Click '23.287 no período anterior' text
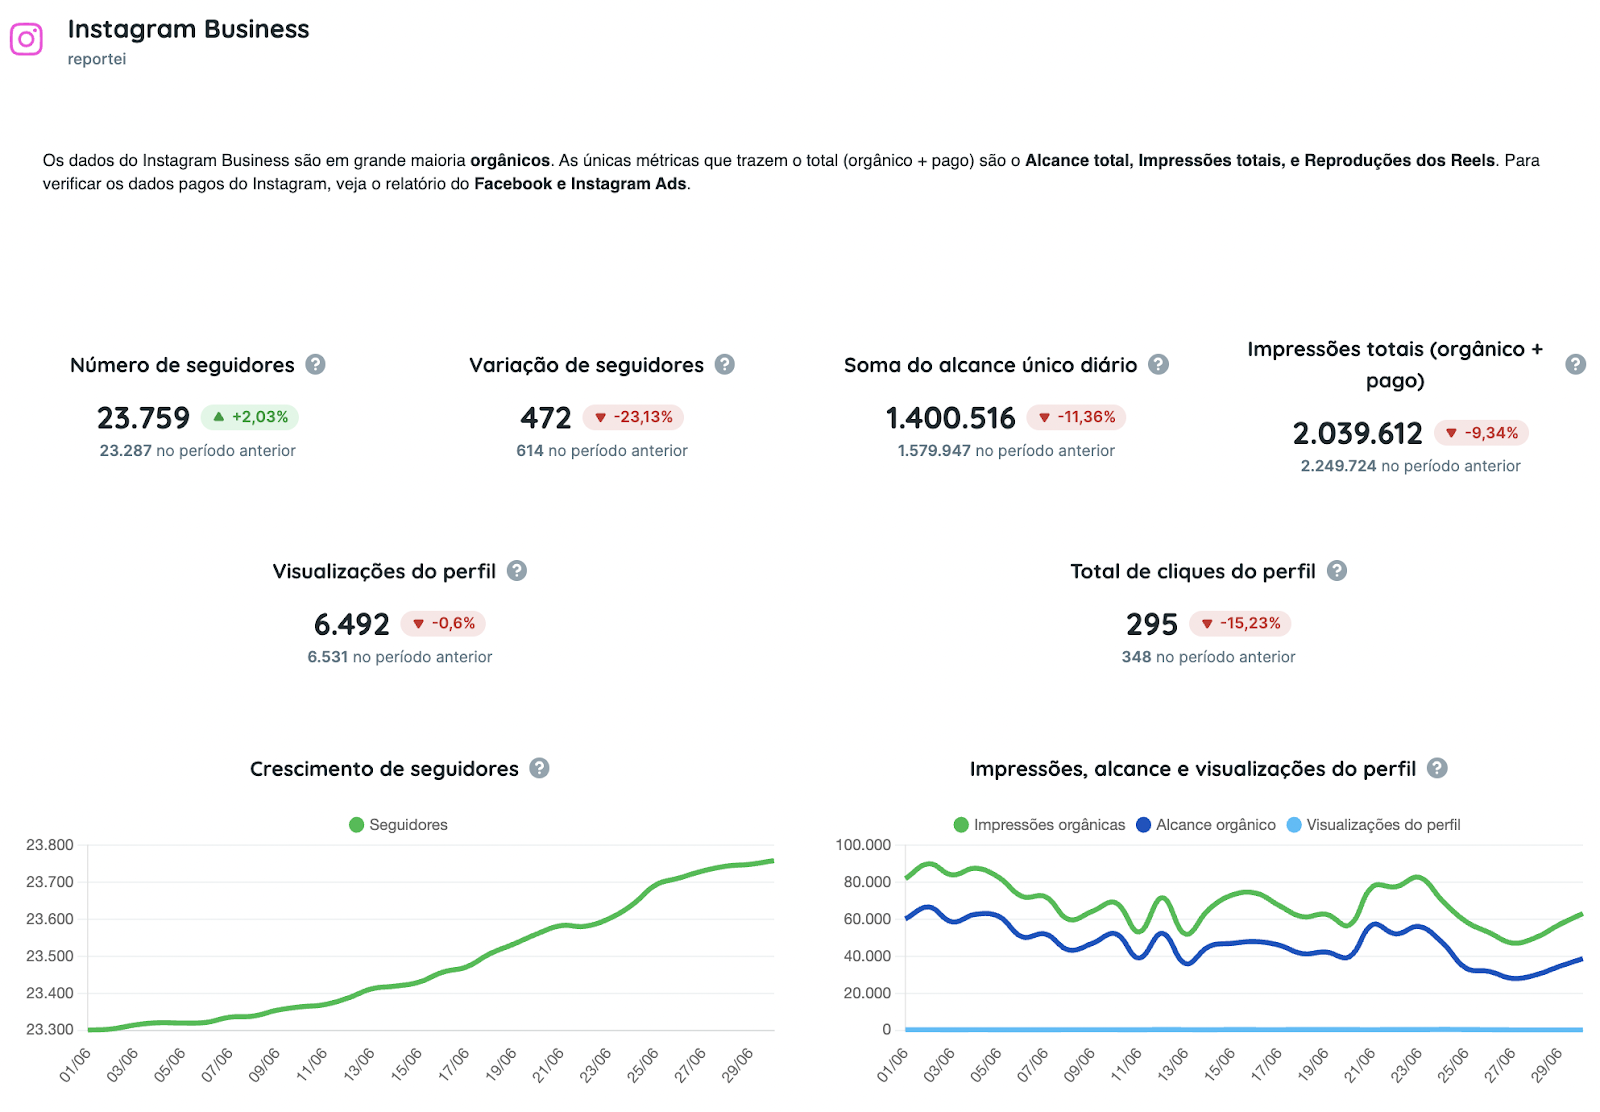This screenshot has width=1600, height=1112. pos(198,451)
